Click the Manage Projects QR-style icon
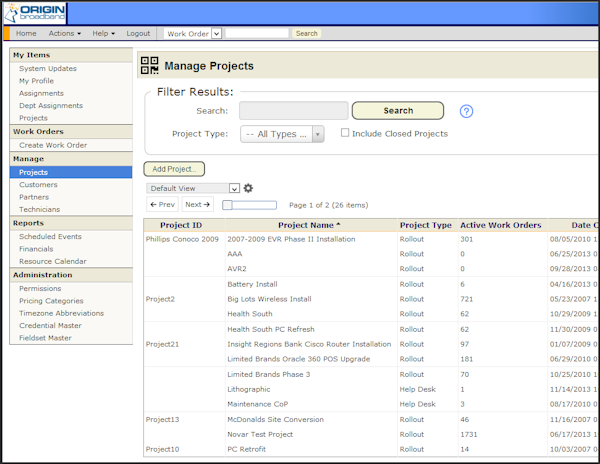600x464 pixels. click(x=150, y=65)
